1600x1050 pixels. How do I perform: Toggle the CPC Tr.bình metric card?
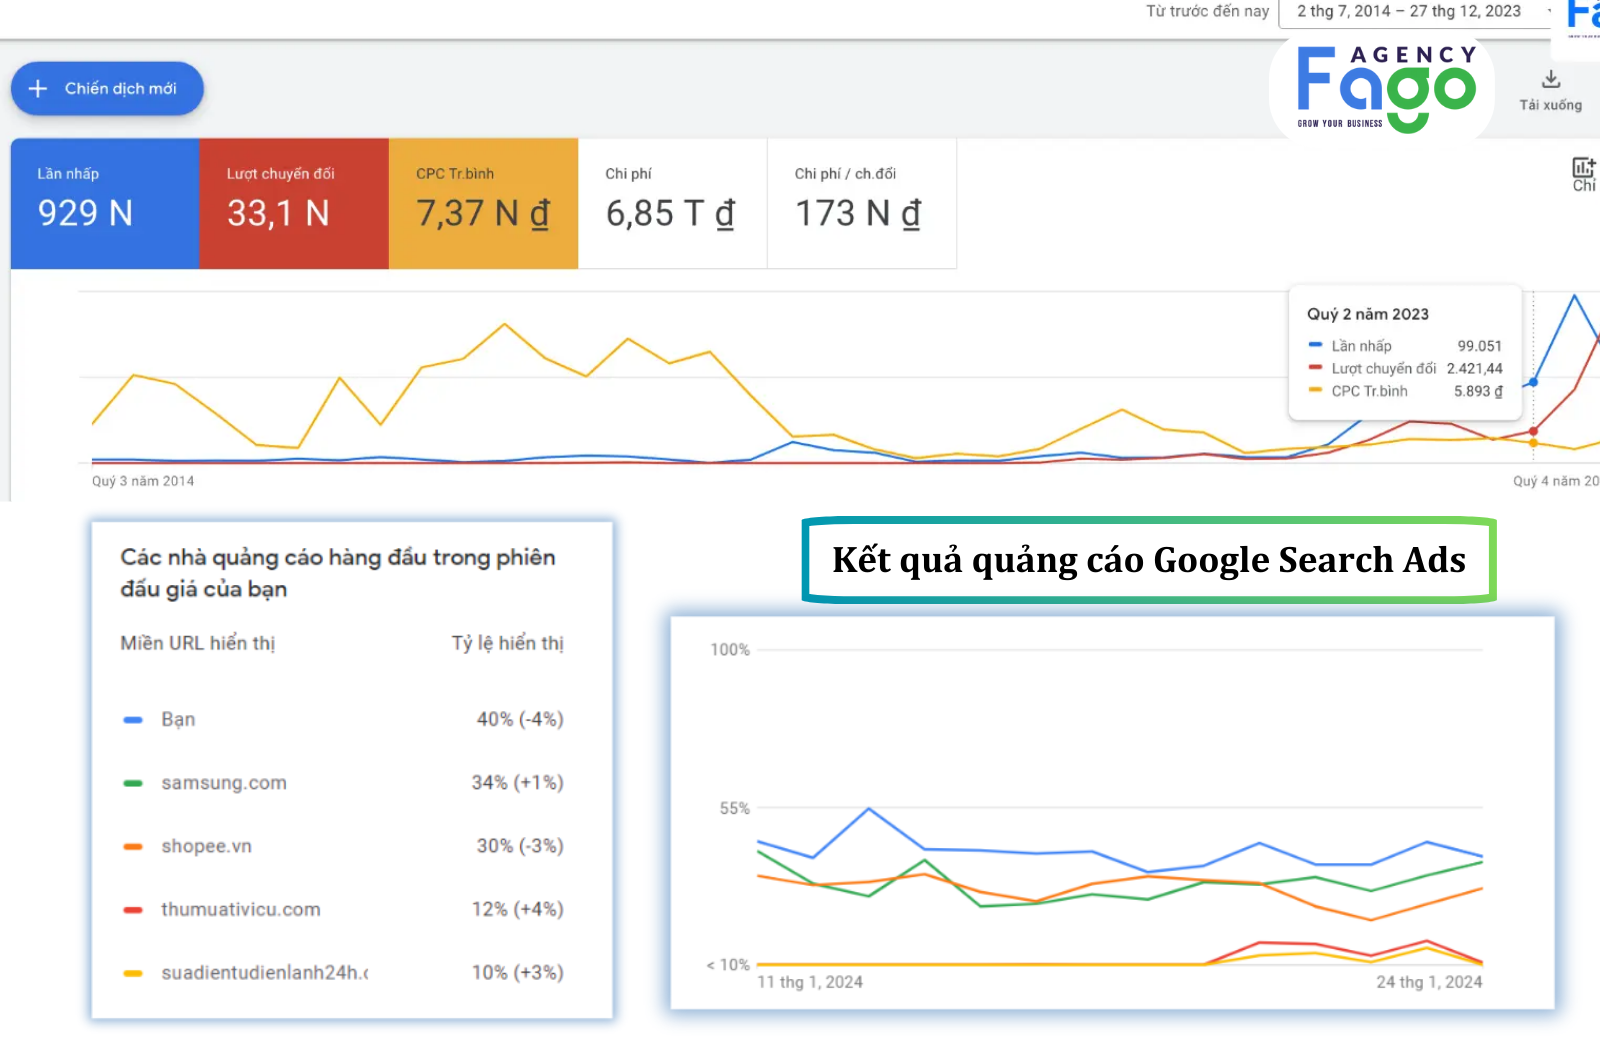(483, 203)
